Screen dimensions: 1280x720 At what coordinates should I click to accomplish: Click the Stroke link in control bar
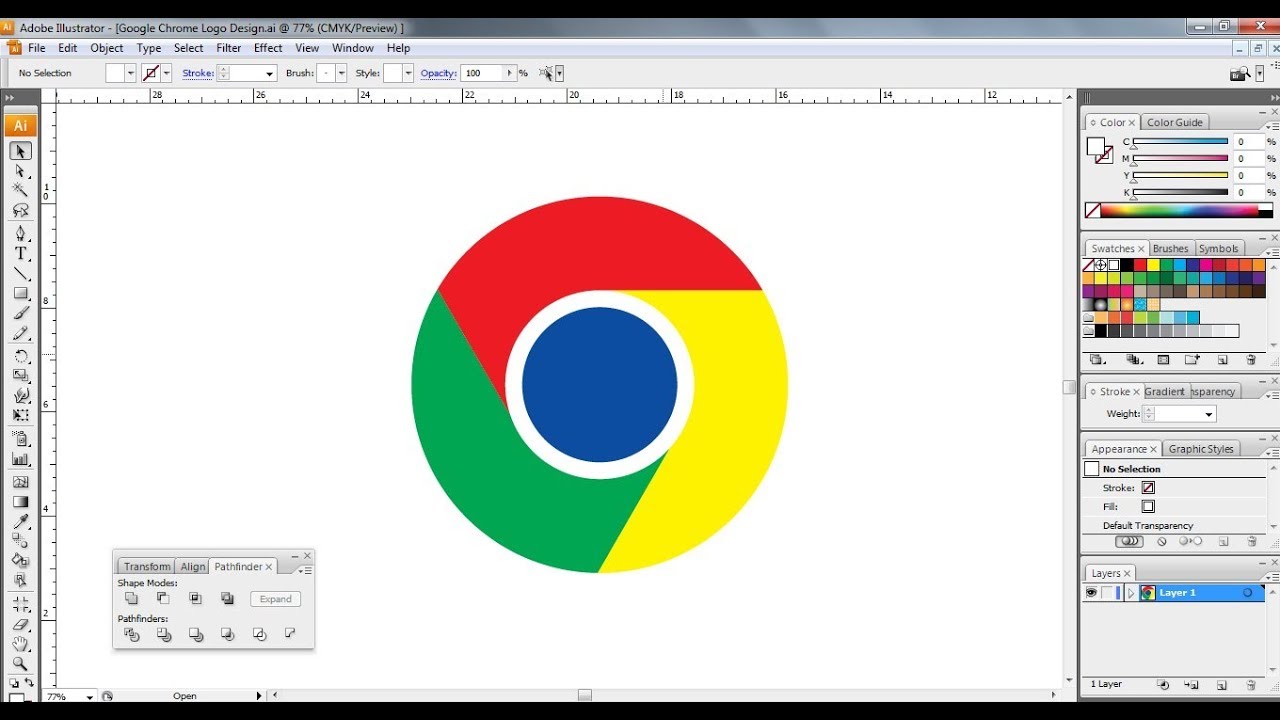click(197, 73)
